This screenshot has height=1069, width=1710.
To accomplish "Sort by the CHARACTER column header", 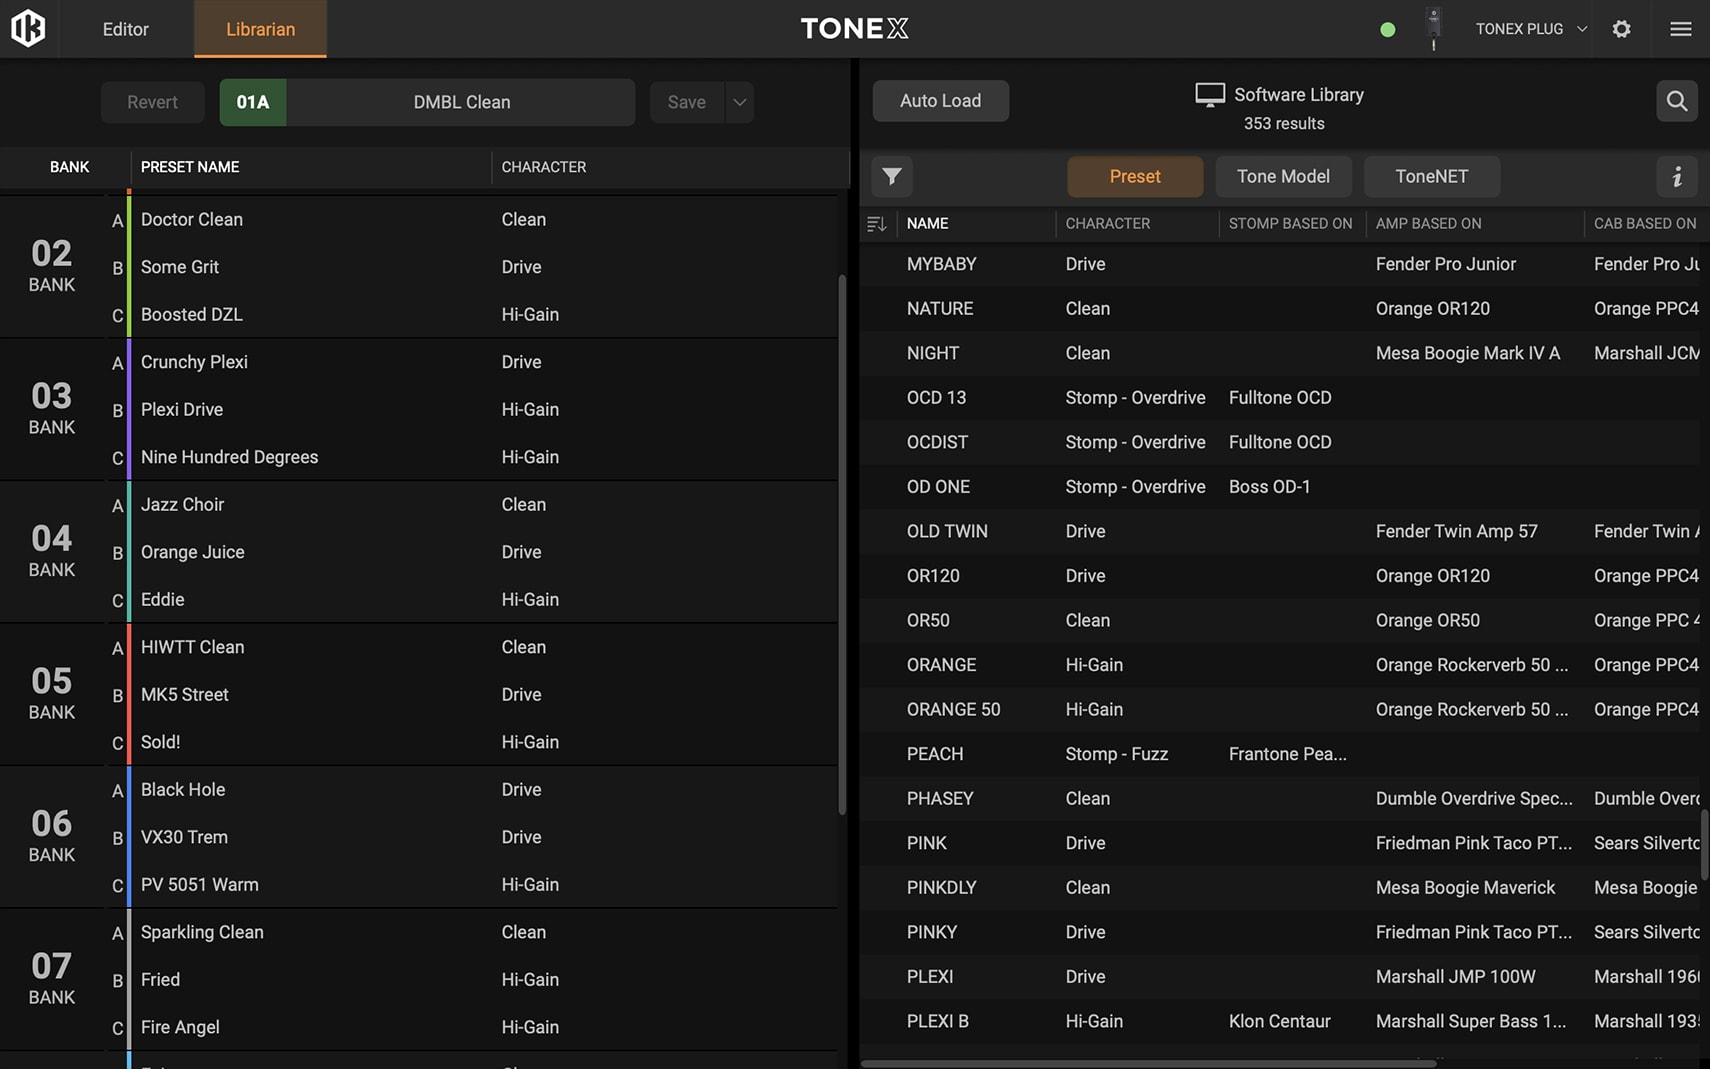I will [x=1107, y=224].
